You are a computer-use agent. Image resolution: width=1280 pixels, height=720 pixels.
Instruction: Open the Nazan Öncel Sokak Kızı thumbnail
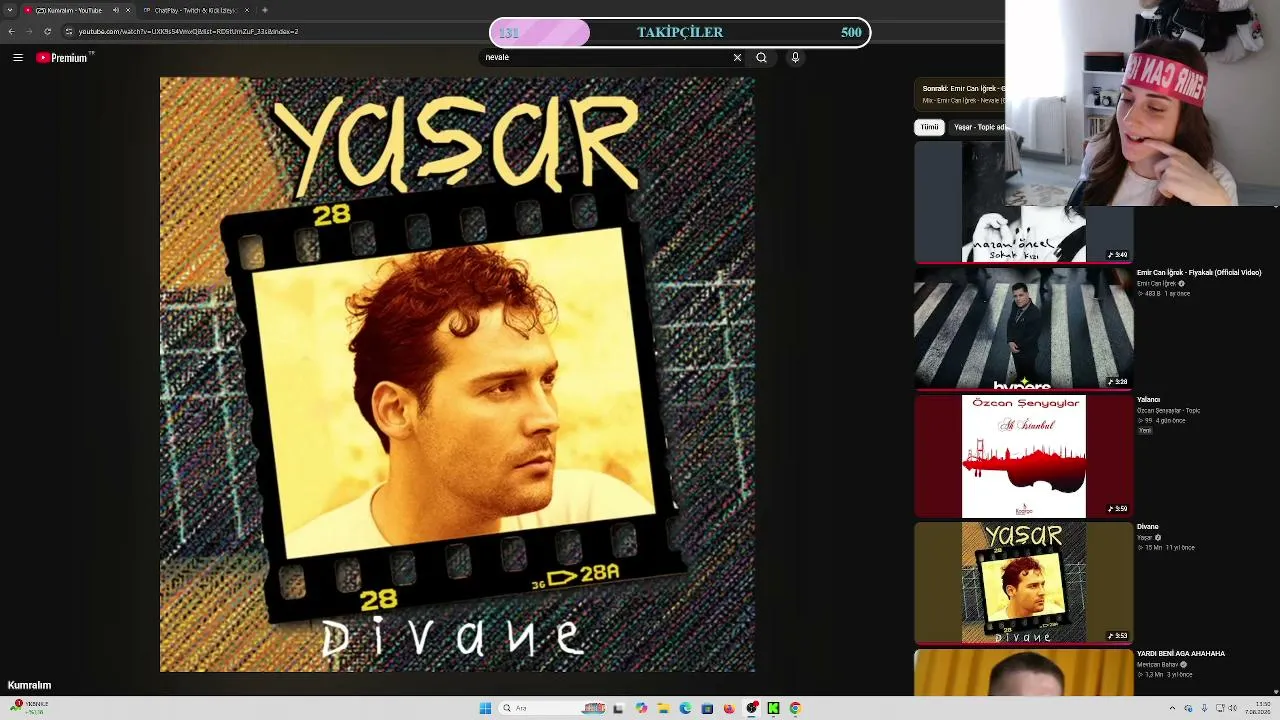(x=1023, y=201)
